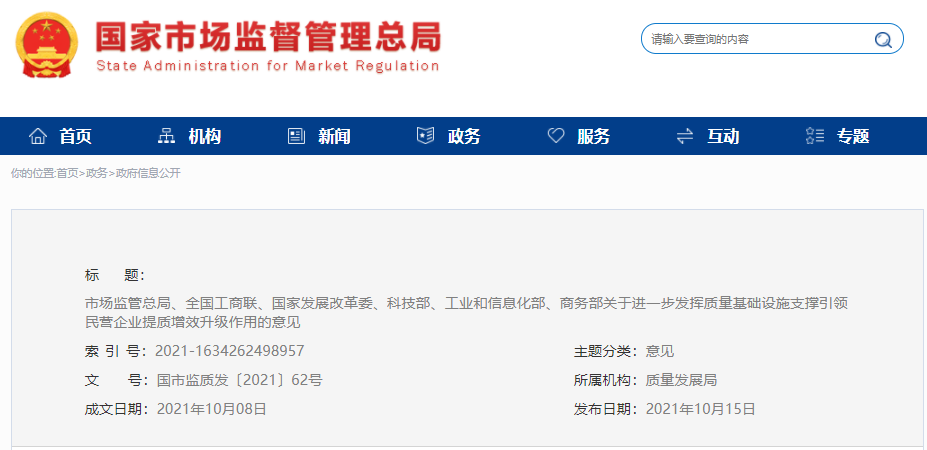Click title line 民营企业提质增效升级作用的意见
This screenshot has height=450, width=927.
point(193,323)
